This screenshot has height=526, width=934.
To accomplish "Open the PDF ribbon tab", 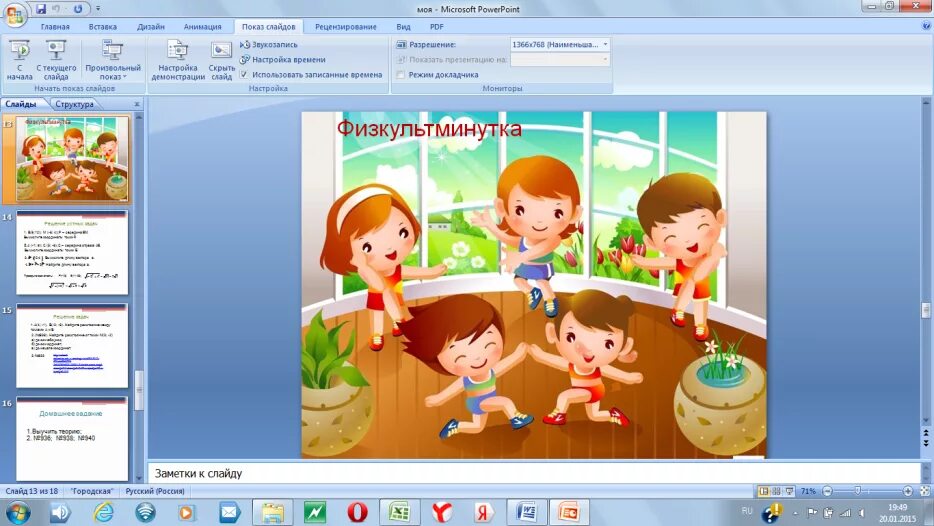I will tap(437, 27).
